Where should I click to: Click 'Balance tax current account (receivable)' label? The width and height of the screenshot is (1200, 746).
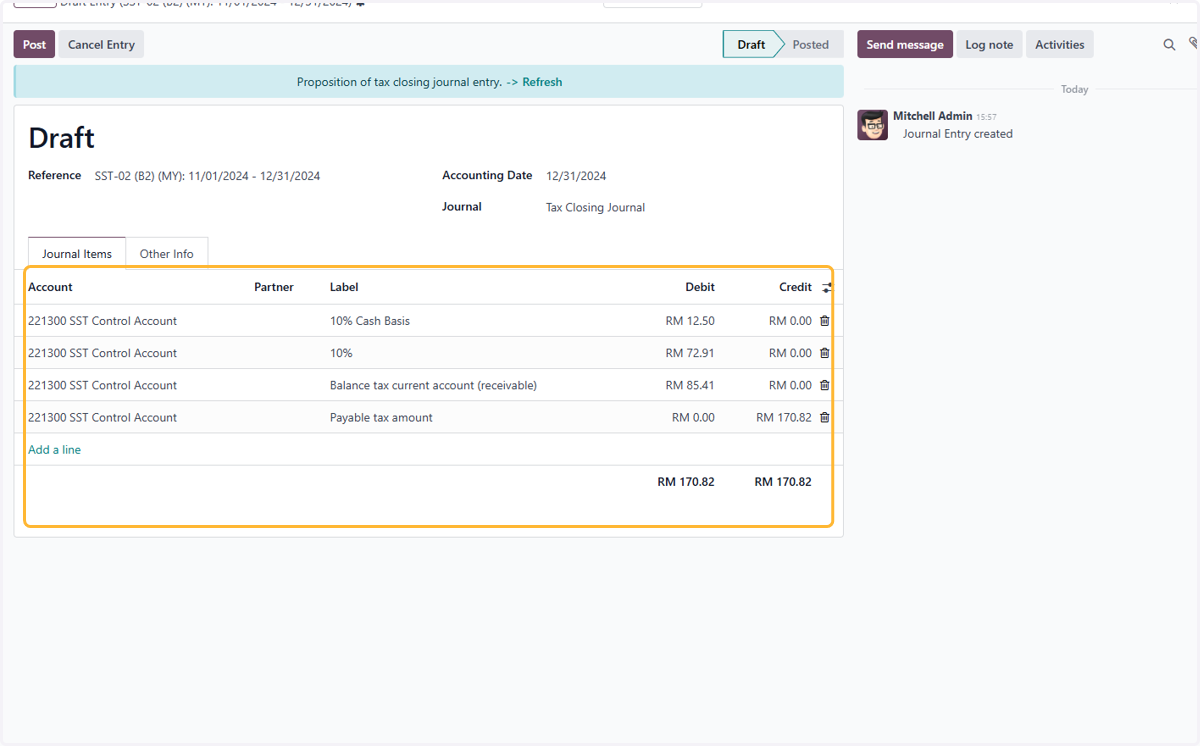point(433,385)
